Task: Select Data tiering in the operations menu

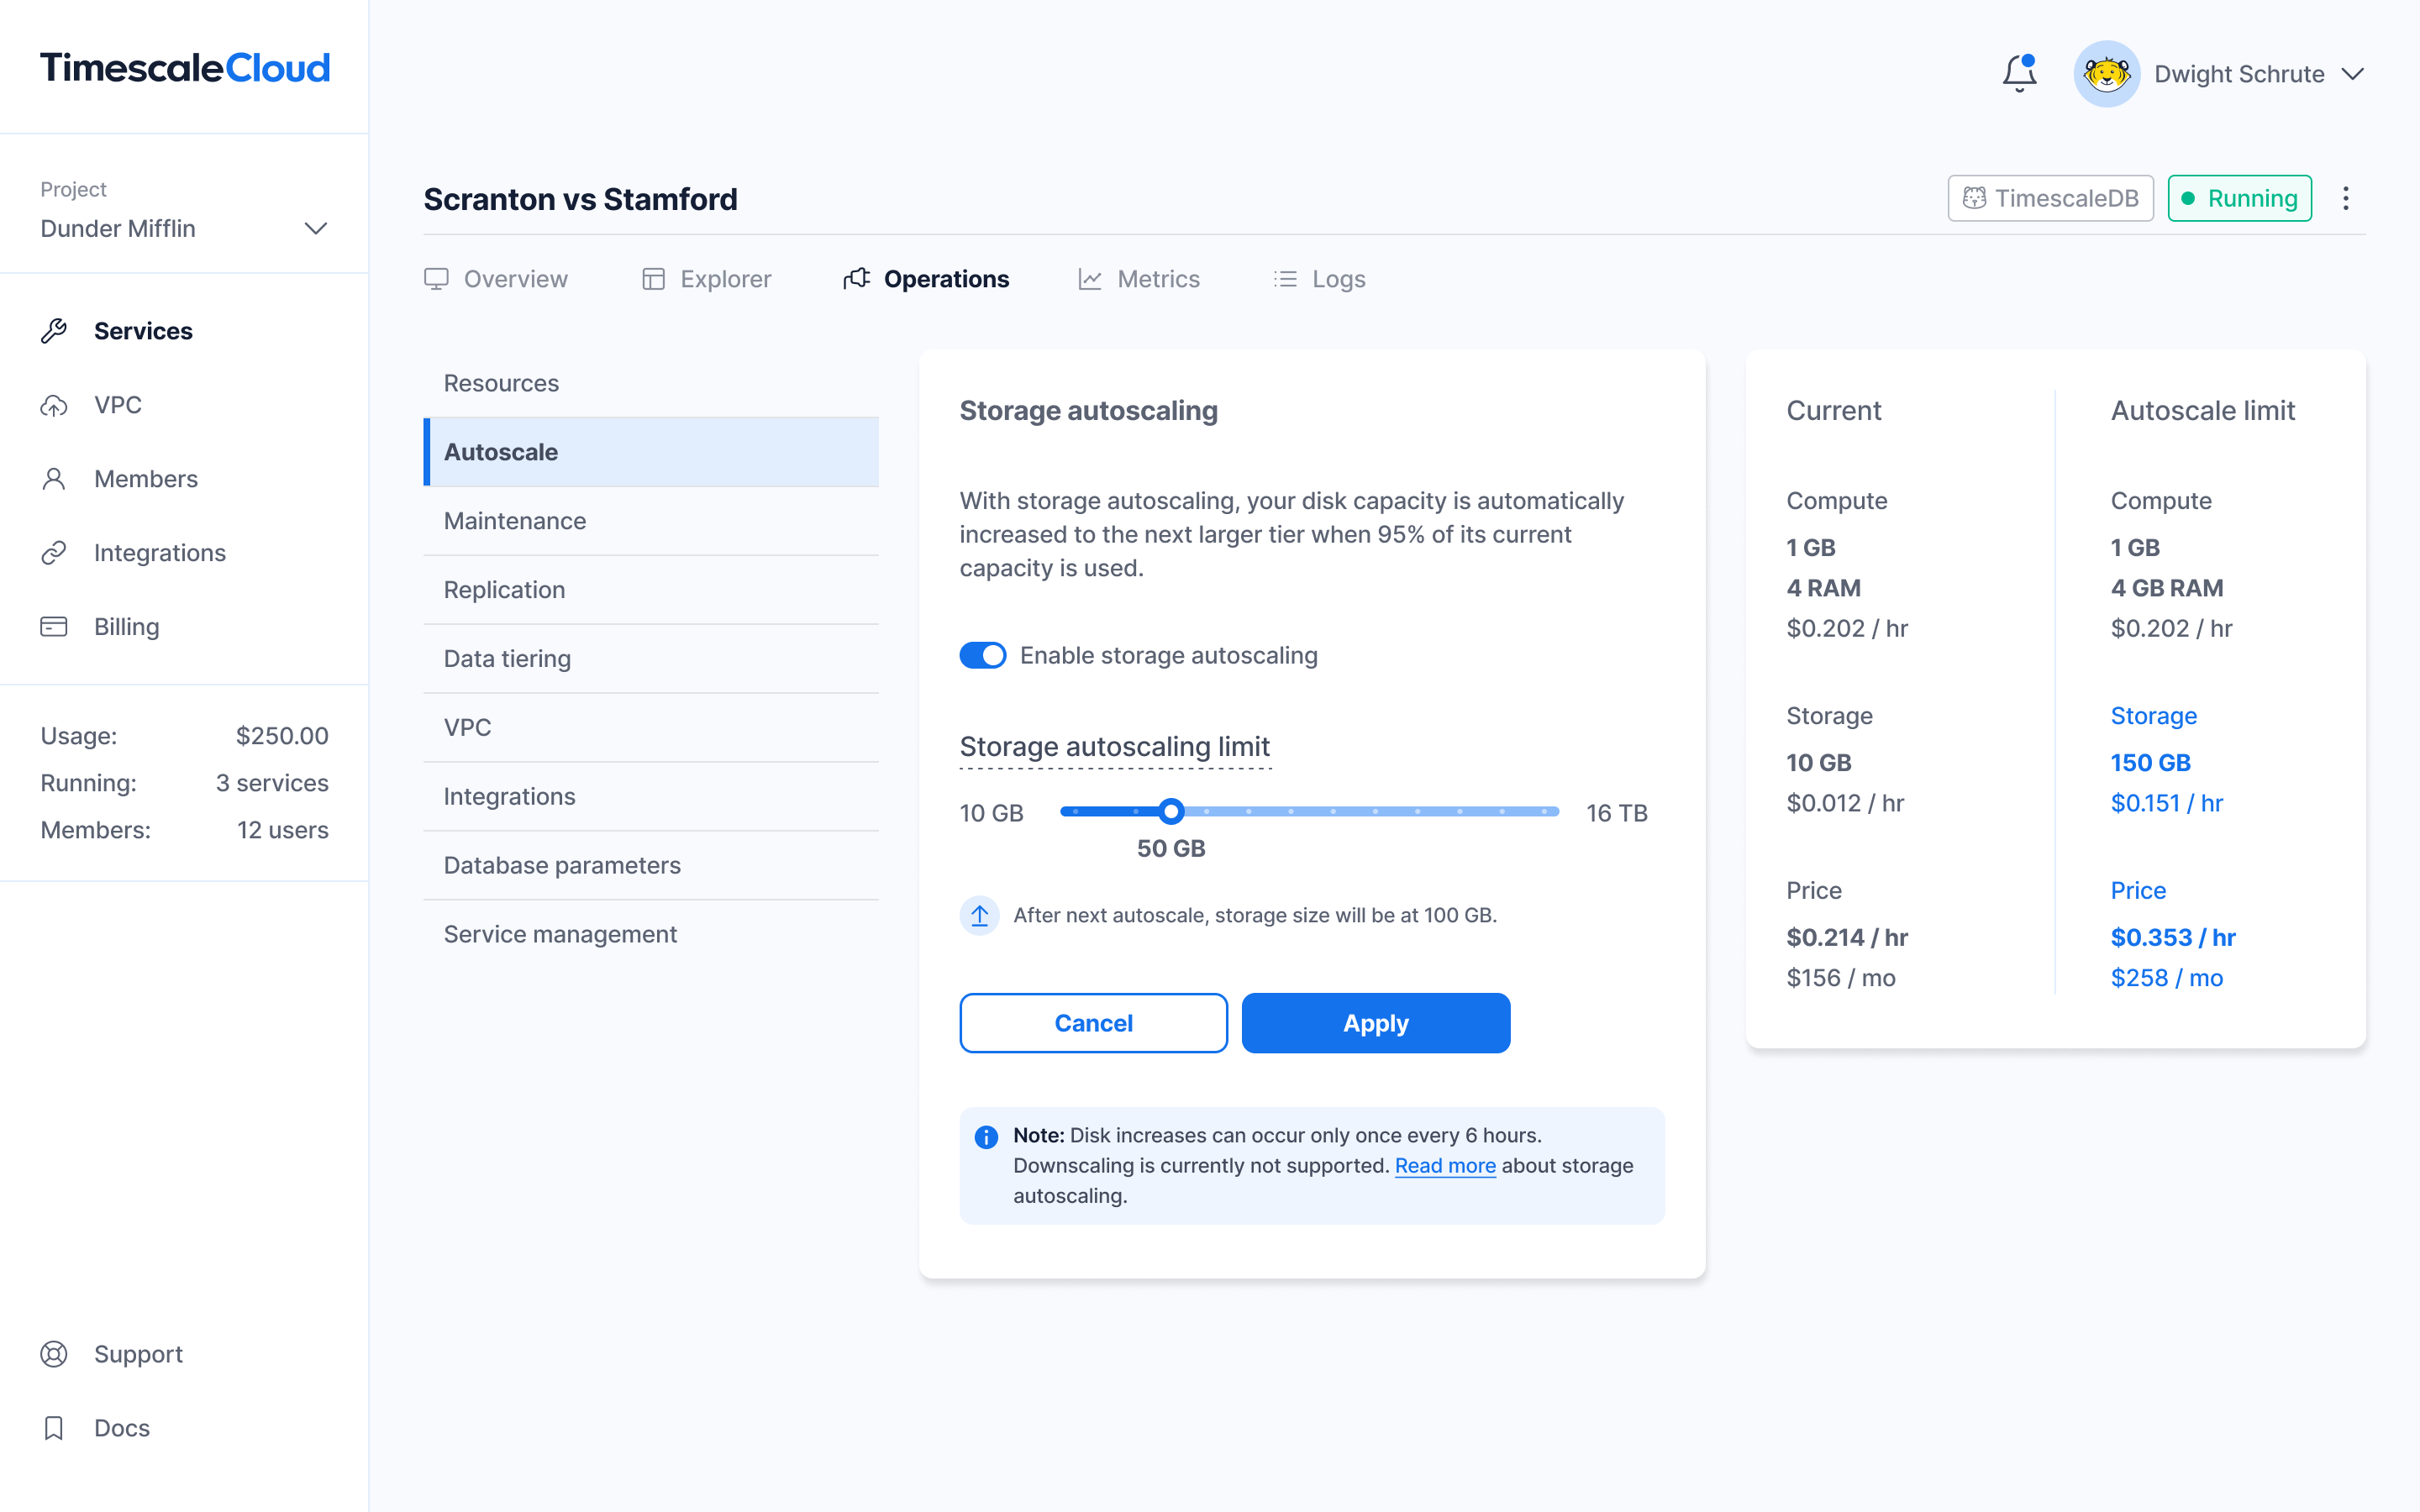Action: tap(507, 659)
